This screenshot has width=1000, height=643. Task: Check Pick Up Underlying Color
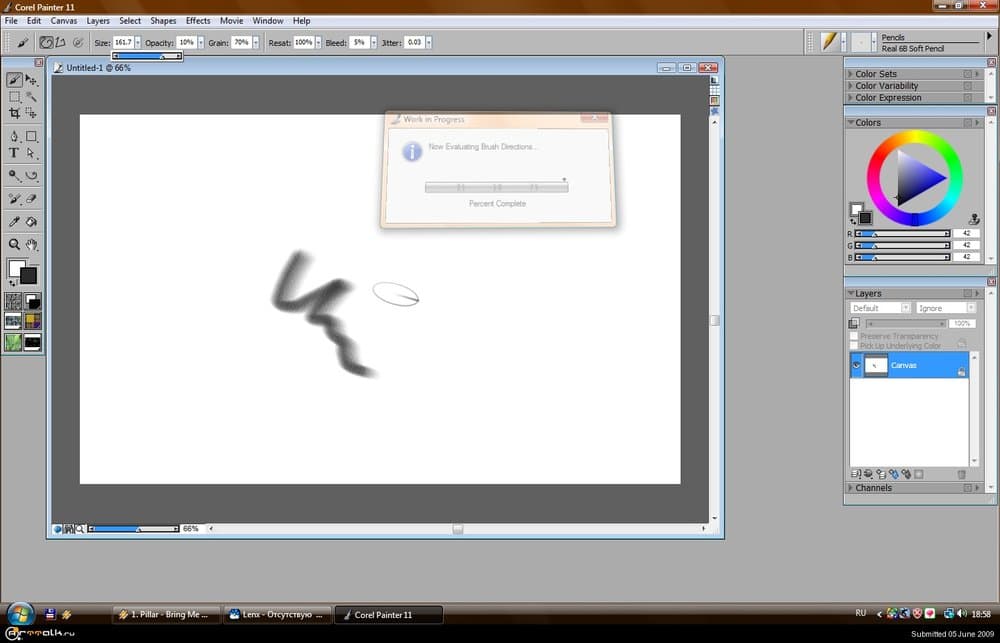pos(852,346)
